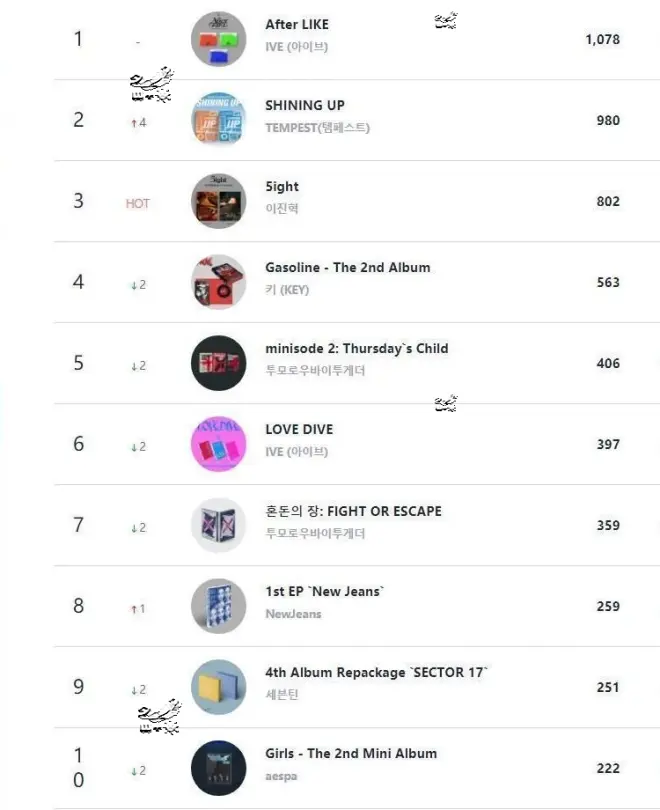Image resolution: width=660 pixels, height=810 pixels.
Task: Visit the TEMPEST artist link
Action: point(317,128)
